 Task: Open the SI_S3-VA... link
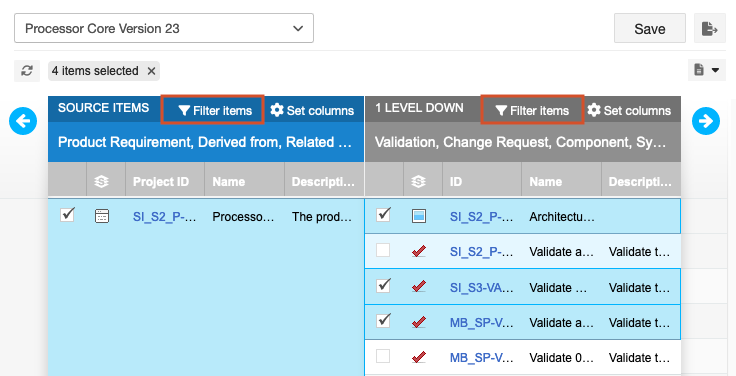click(x=481, y=287)
